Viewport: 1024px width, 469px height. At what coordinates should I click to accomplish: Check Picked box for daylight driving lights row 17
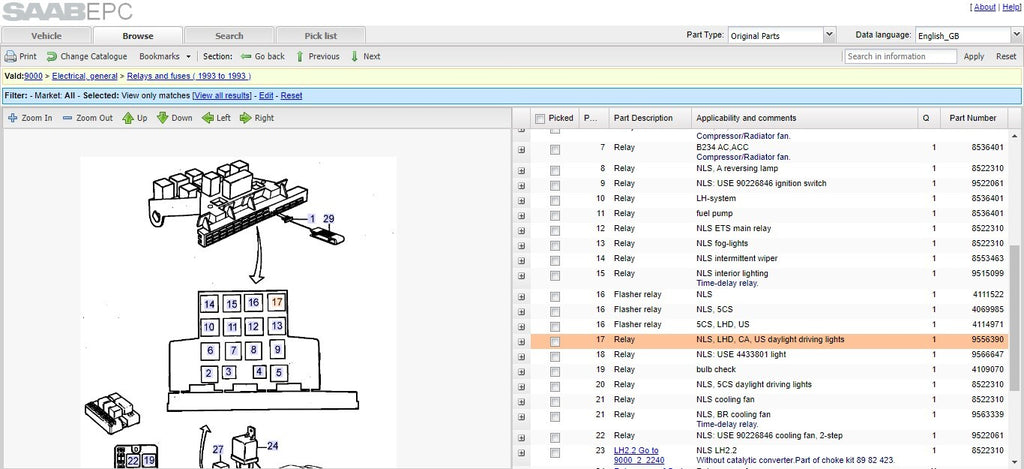pyautogui.click(x=554, y=341)
